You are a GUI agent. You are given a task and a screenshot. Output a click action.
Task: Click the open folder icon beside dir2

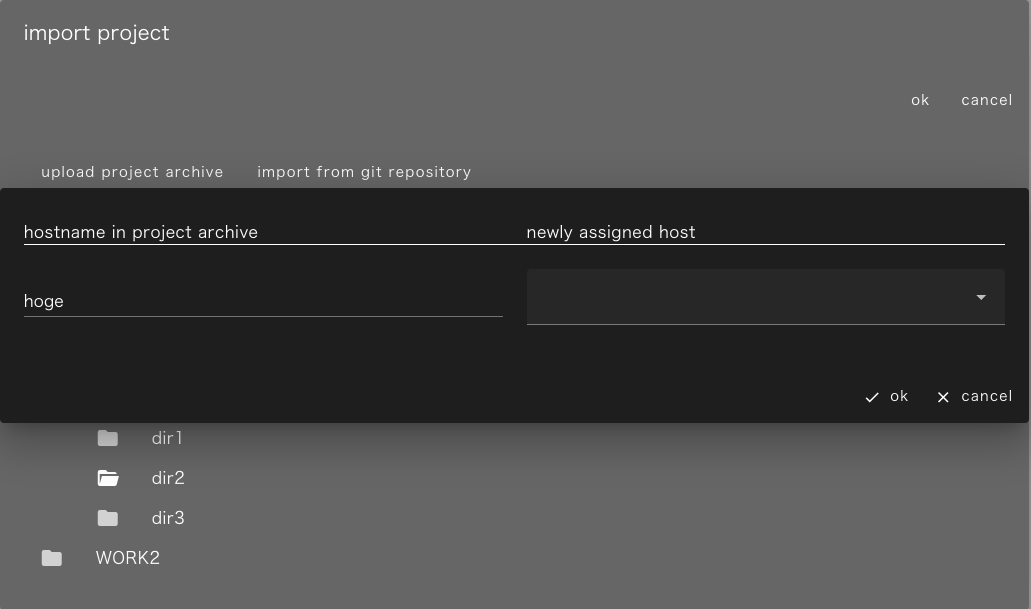point(108,478)
